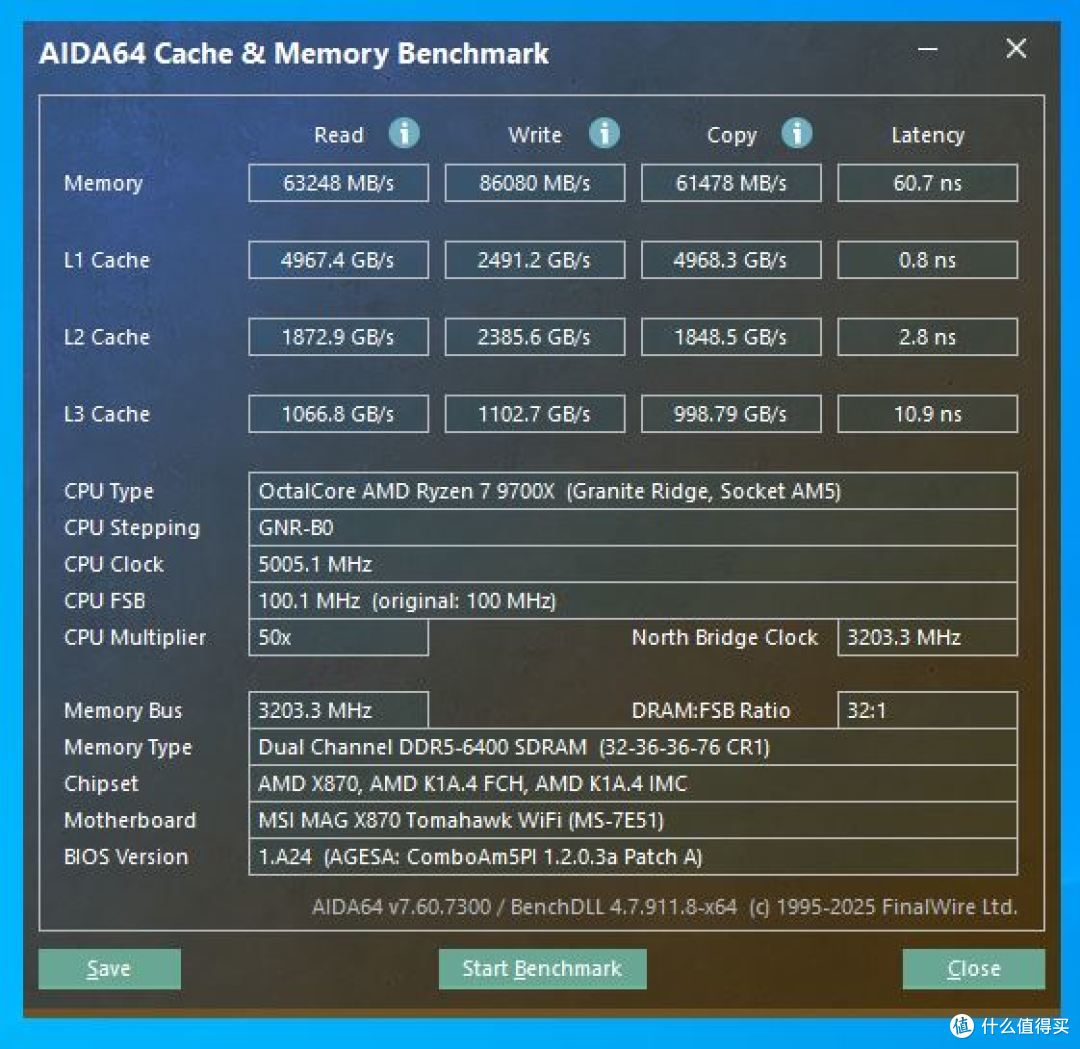Click the Copy column header
Screen dimensions: 1080x1049
point(731,136)
